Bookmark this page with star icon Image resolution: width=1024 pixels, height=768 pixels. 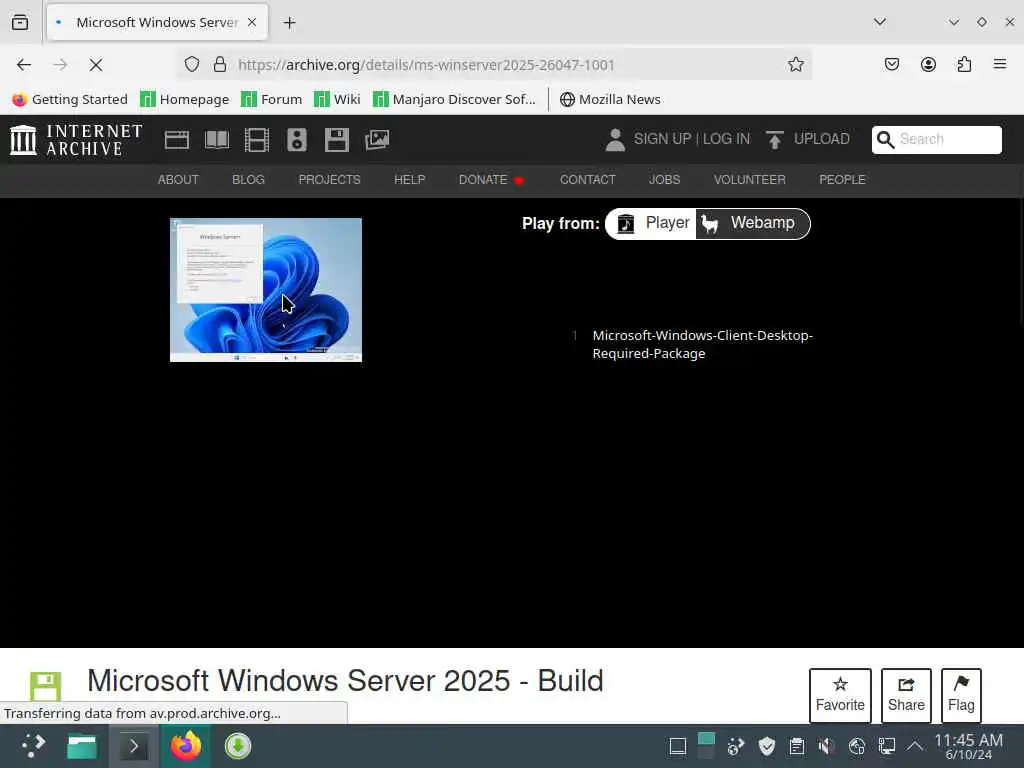coord(795,64)
